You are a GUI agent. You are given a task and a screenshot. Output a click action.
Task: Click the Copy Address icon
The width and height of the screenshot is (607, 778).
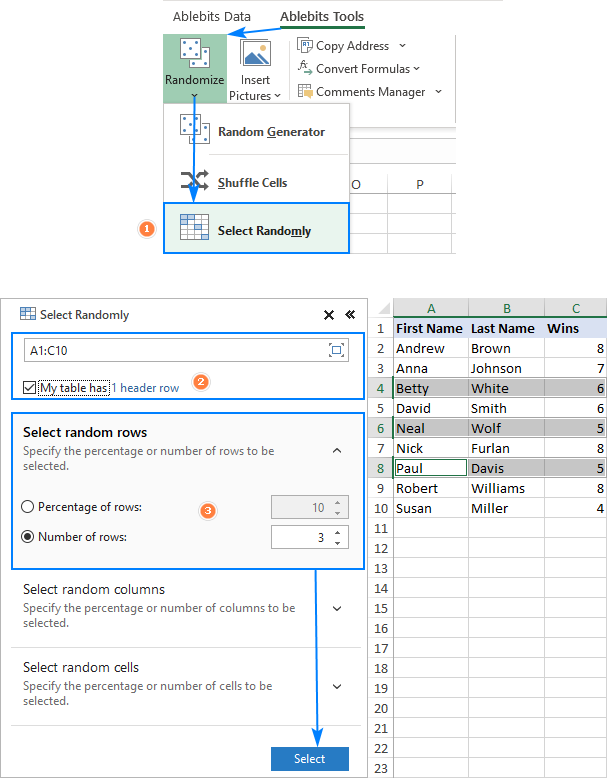click(x=304, y=45)
